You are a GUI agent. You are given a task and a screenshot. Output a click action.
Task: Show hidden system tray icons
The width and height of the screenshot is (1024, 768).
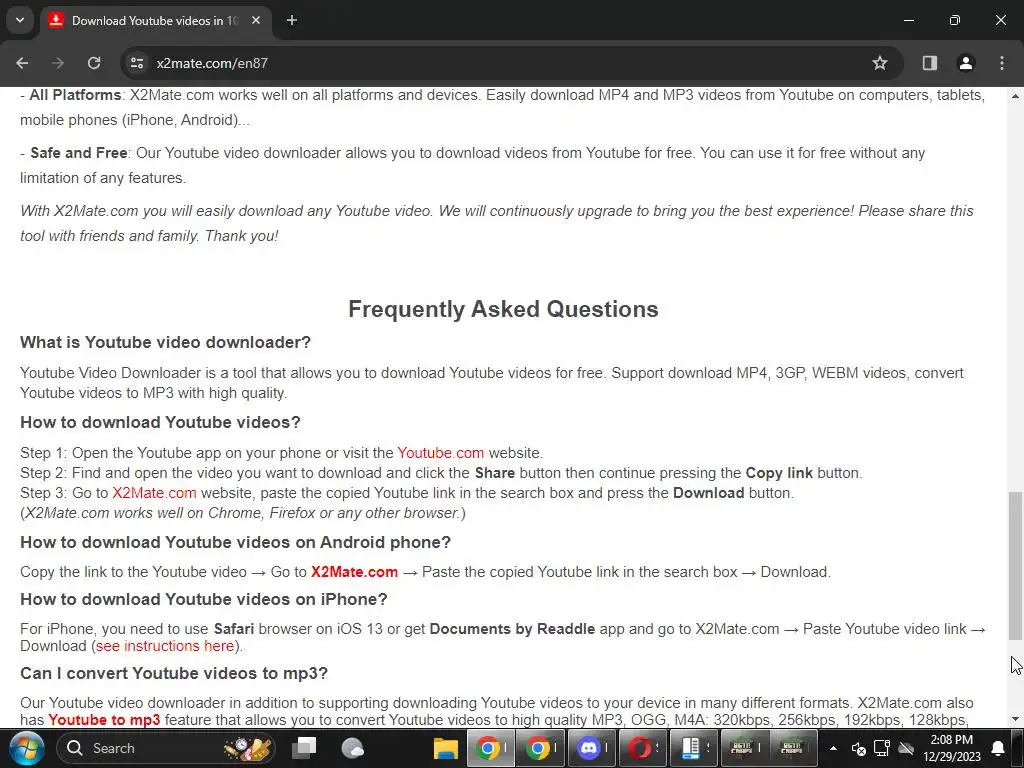(x=833, y=748)
